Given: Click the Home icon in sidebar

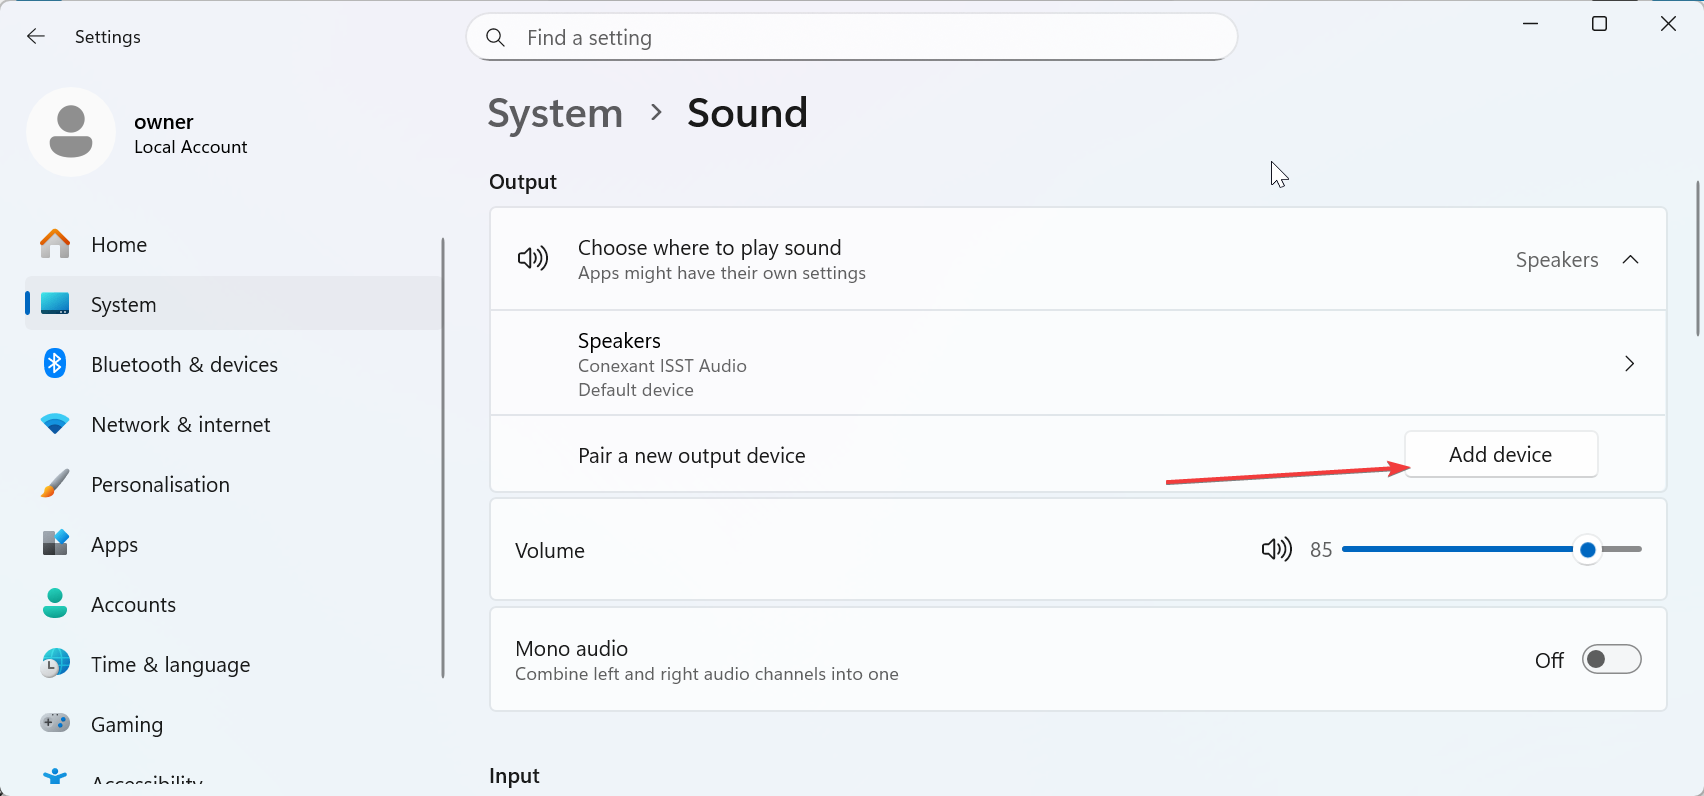Looking at the screenshot, I should (x=55, y=244).
